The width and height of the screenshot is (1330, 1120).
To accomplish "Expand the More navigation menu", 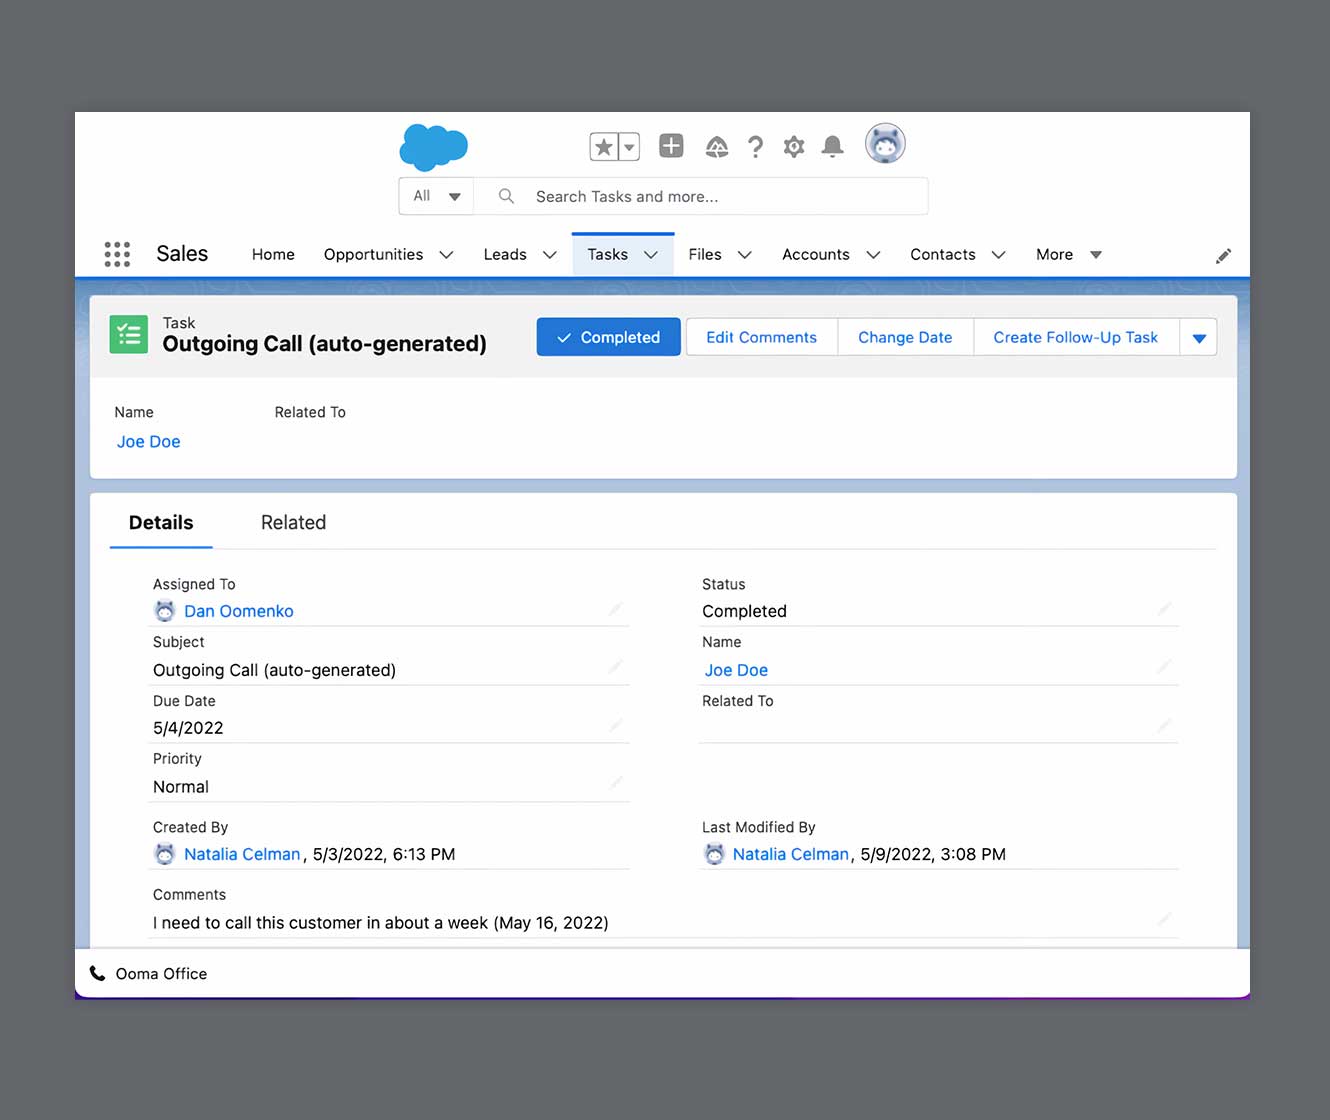I will coord(1068,254).
